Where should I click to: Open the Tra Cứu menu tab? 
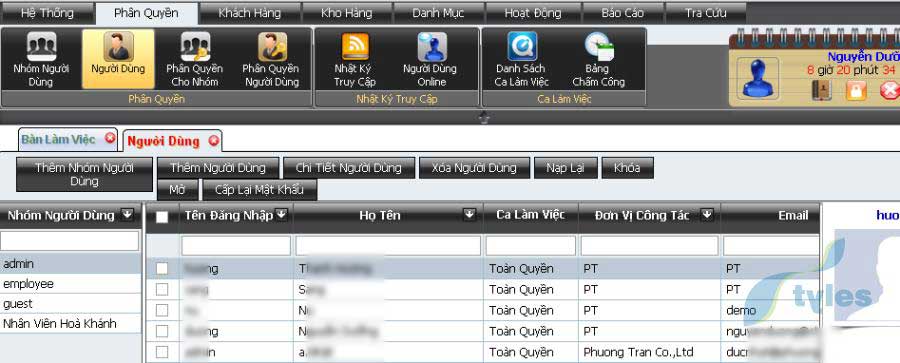click(x=705, y=13)
